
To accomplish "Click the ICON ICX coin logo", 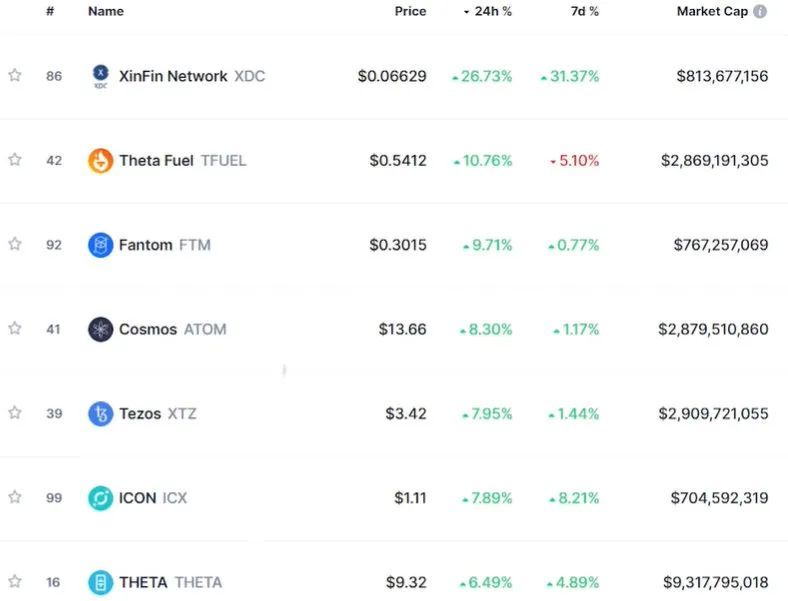I will tap(101, 497).
